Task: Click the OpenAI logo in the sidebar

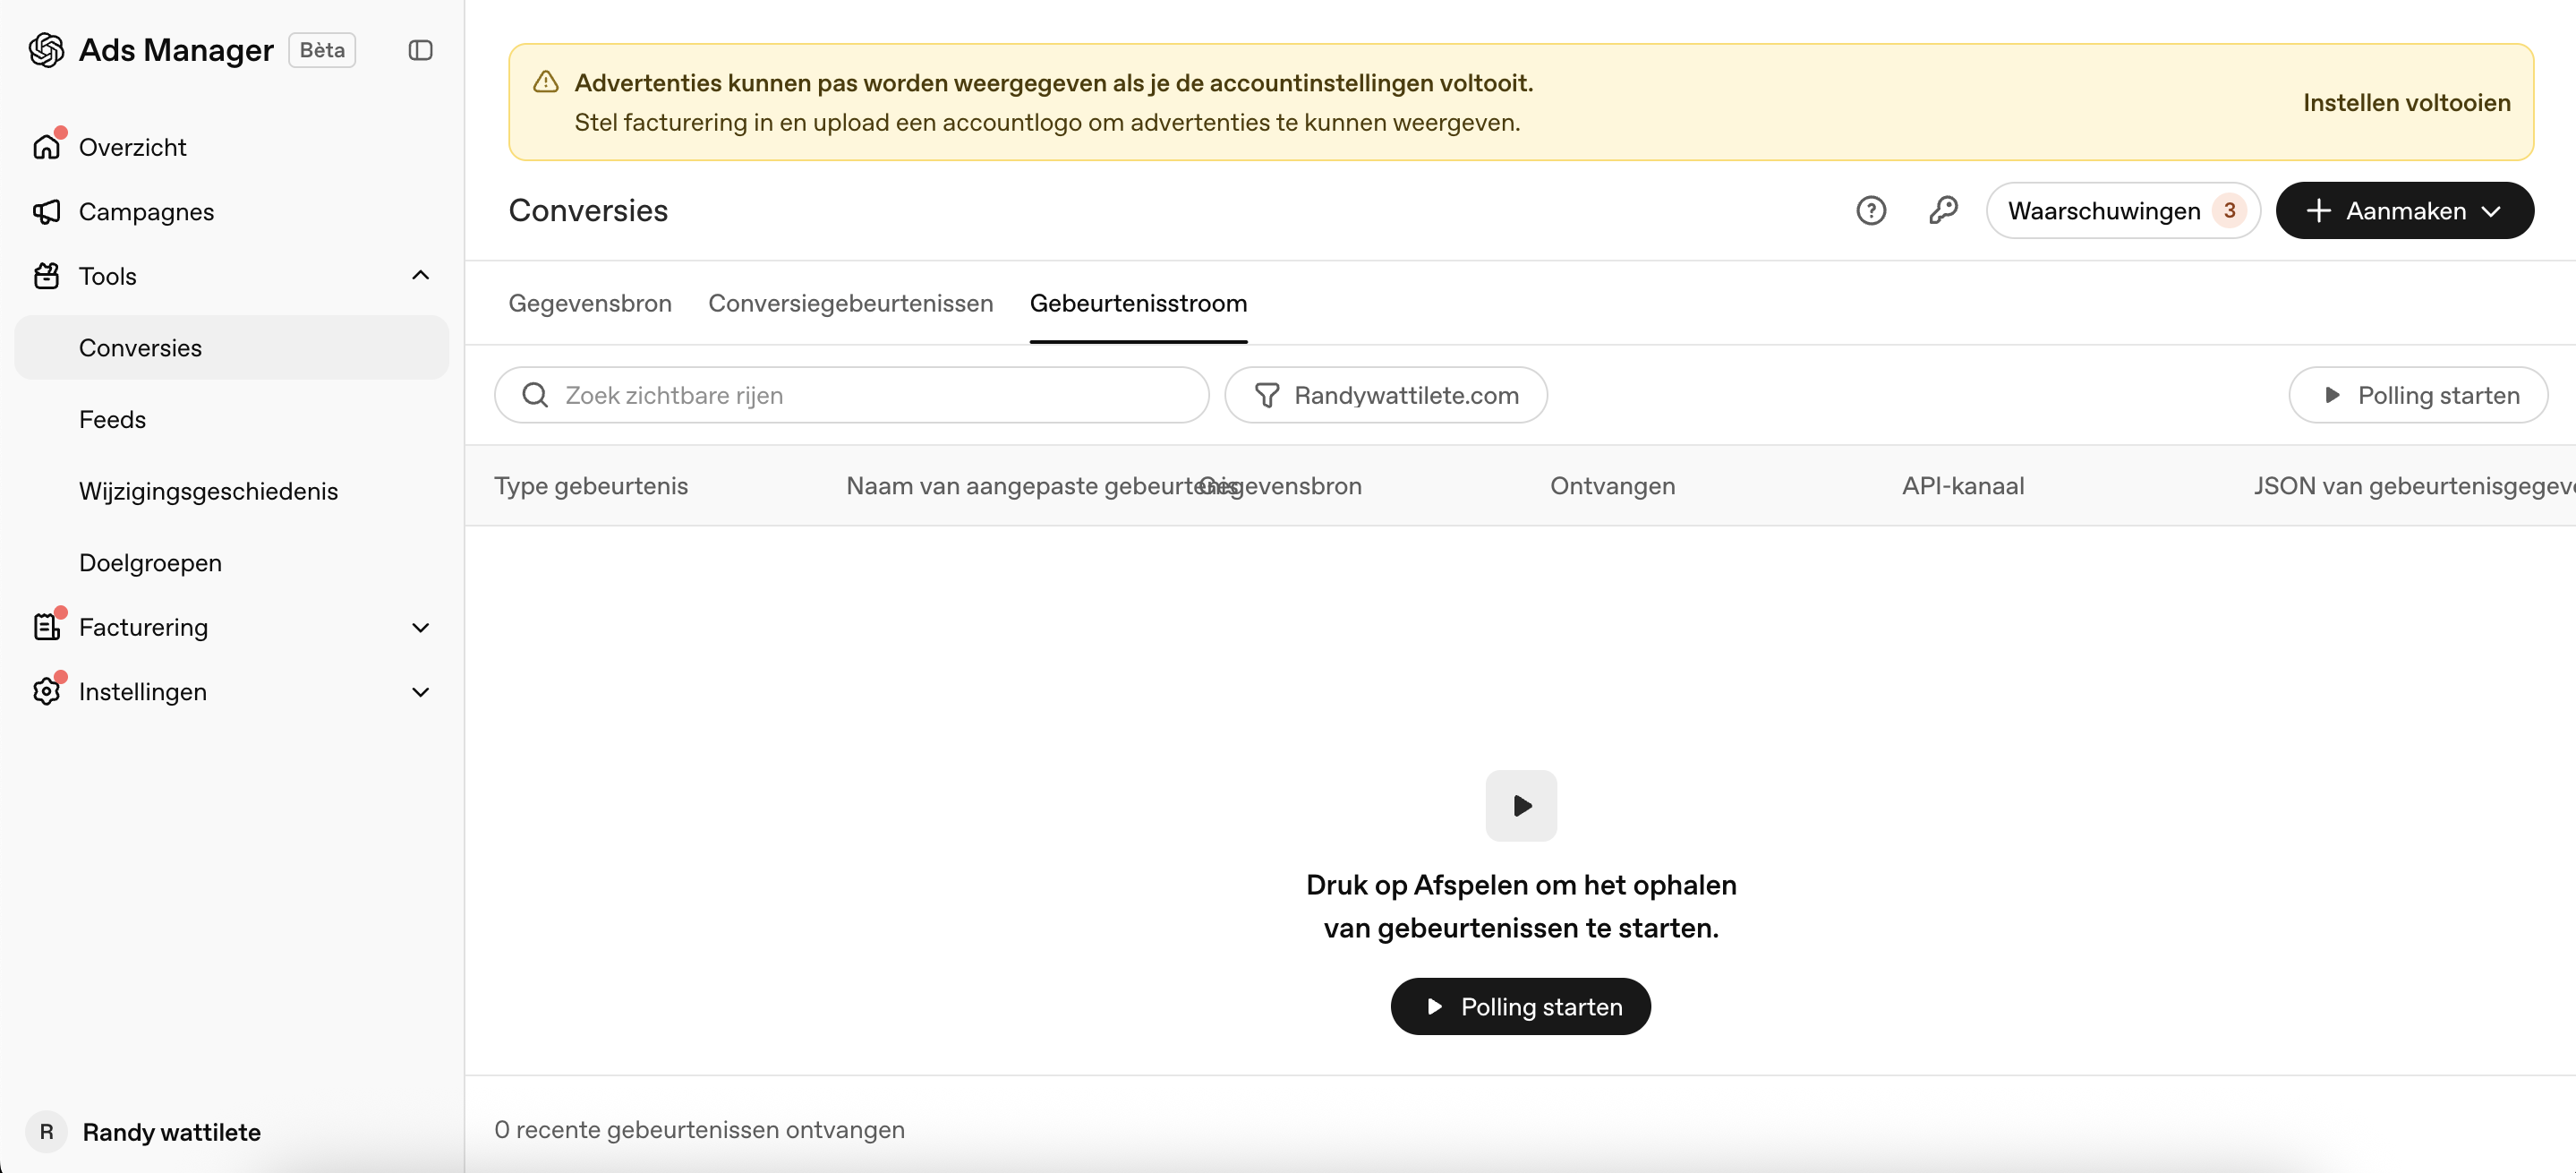Action: [x=46, y=50]
